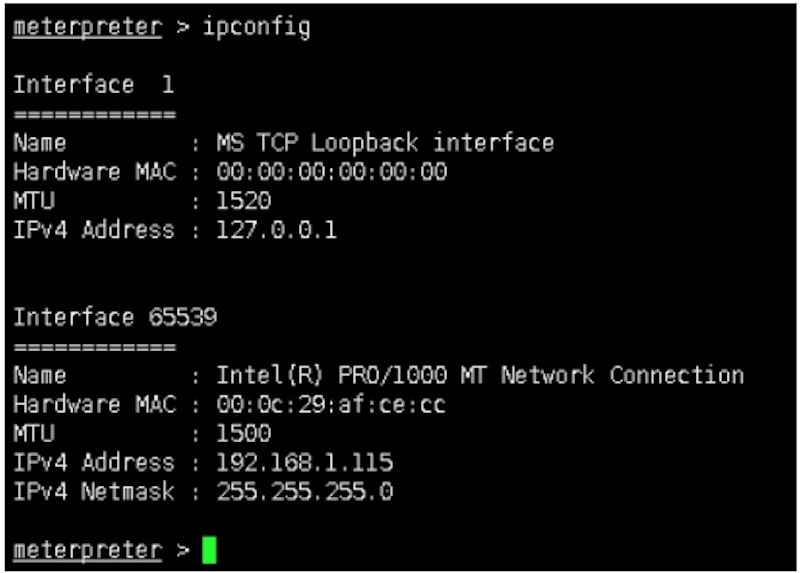Click the 127.0.0.1 IPv4 address
800x573 pixels.
(x=277, y=230)
